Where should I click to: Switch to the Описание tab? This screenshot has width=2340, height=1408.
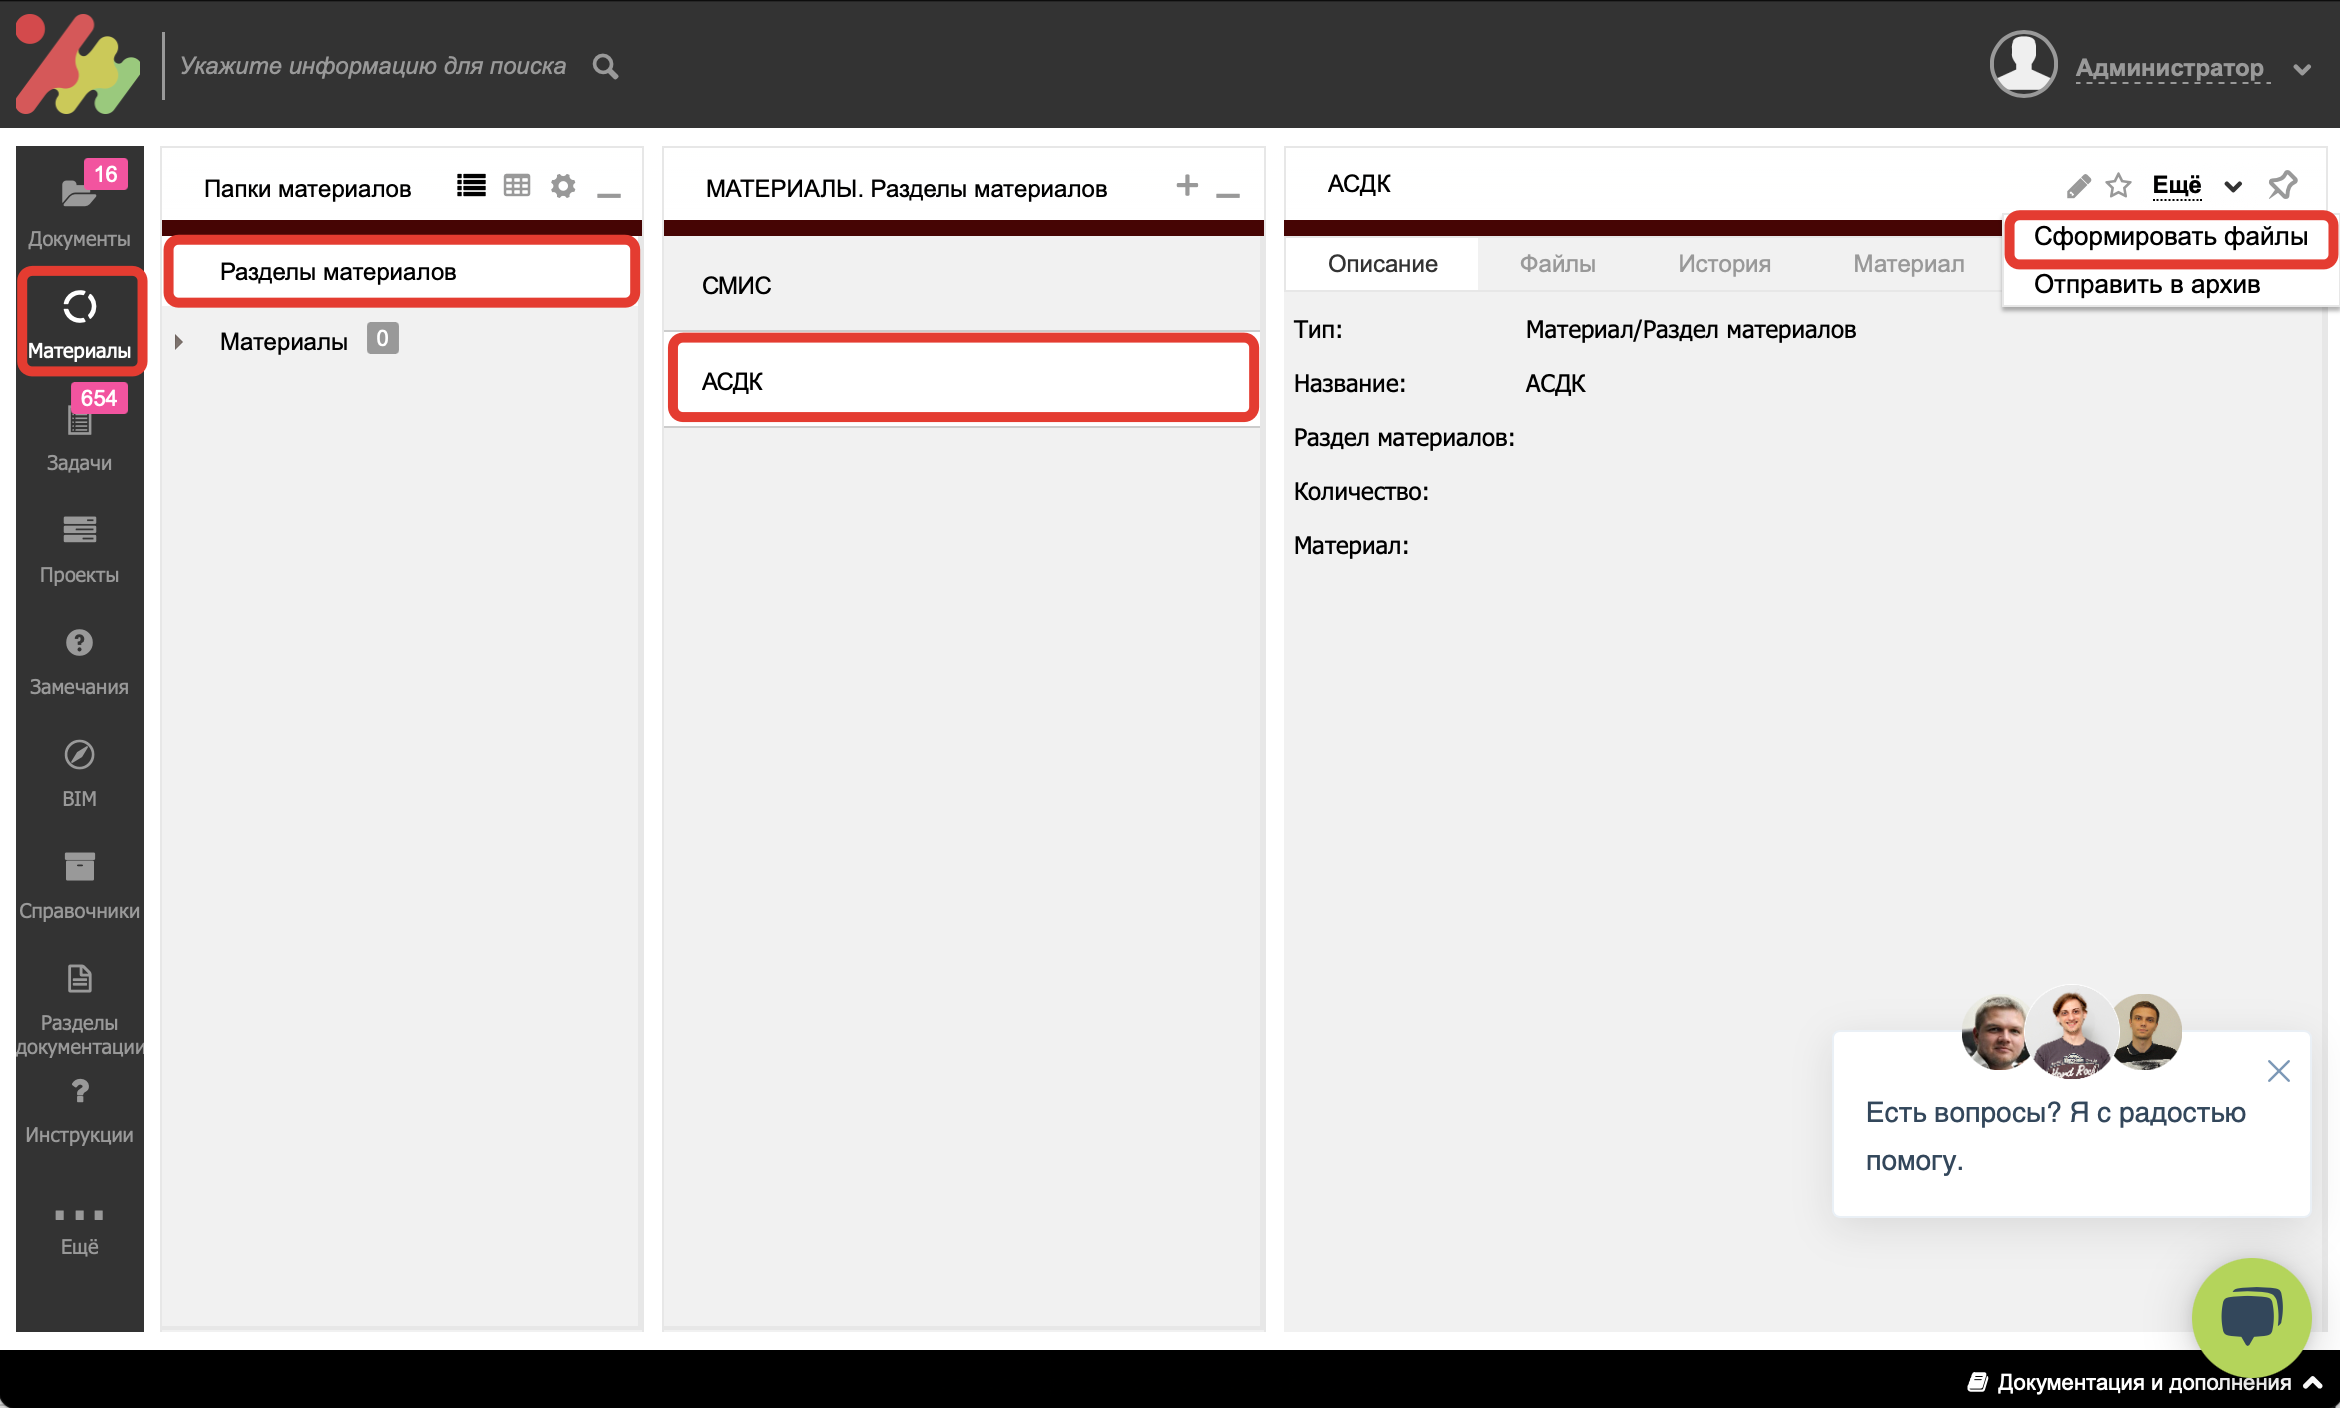(x=1382, y=264)
